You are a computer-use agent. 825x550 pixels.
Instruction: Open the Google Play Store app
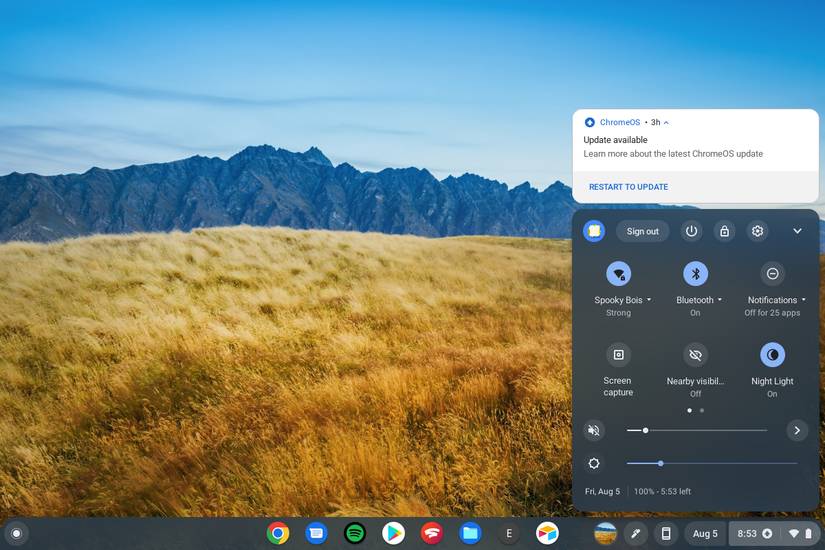click(x=393, y=533)
